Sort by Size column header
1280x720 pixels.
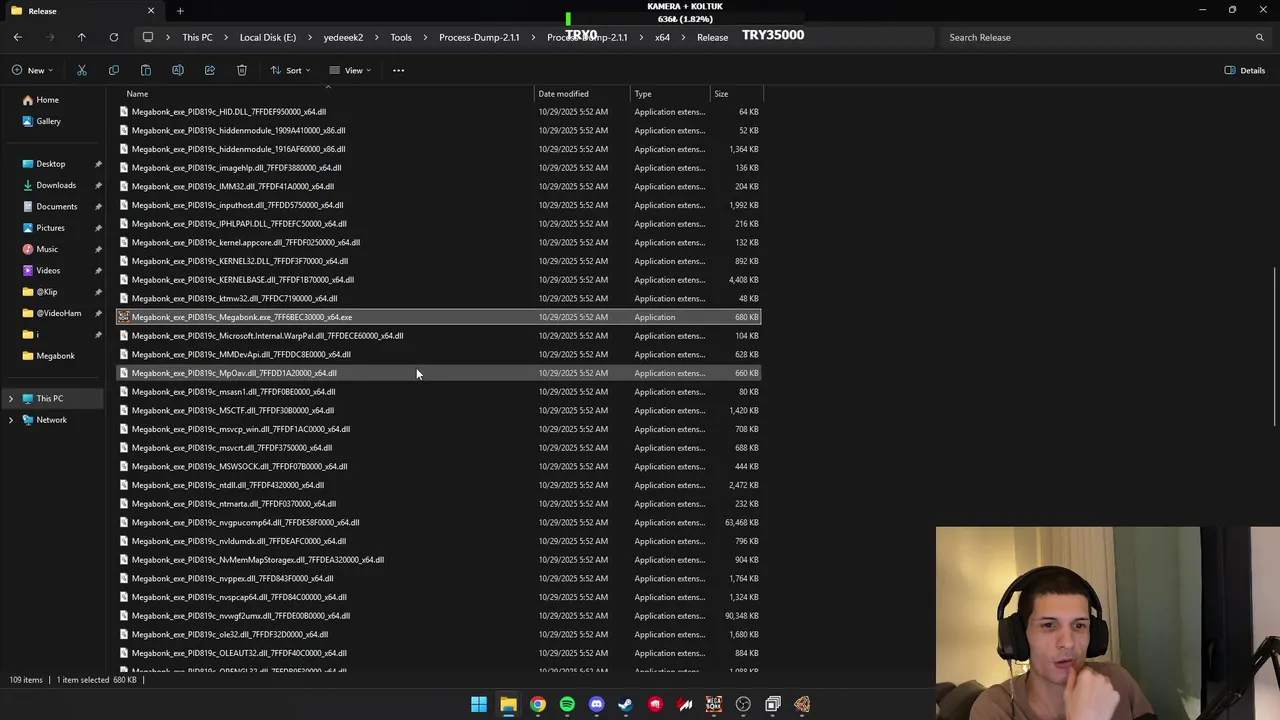(x=736, y=94)
